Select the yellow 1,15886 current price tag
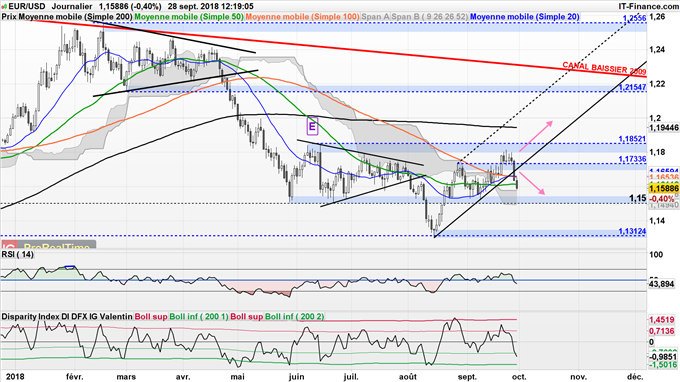Screen dimensions: 680x382 coord(664,189)
